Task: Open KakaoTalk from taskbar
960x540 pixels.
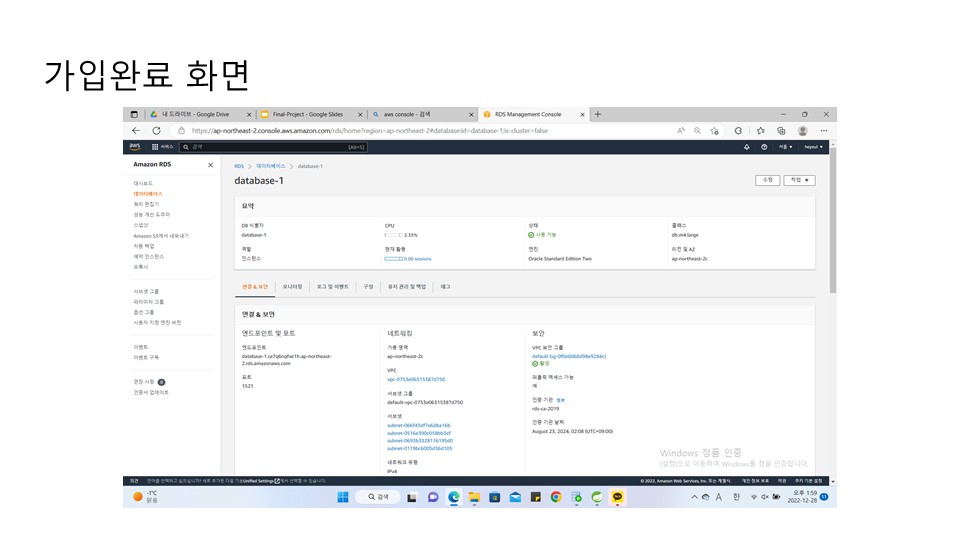Action: [x=617, y=497]
